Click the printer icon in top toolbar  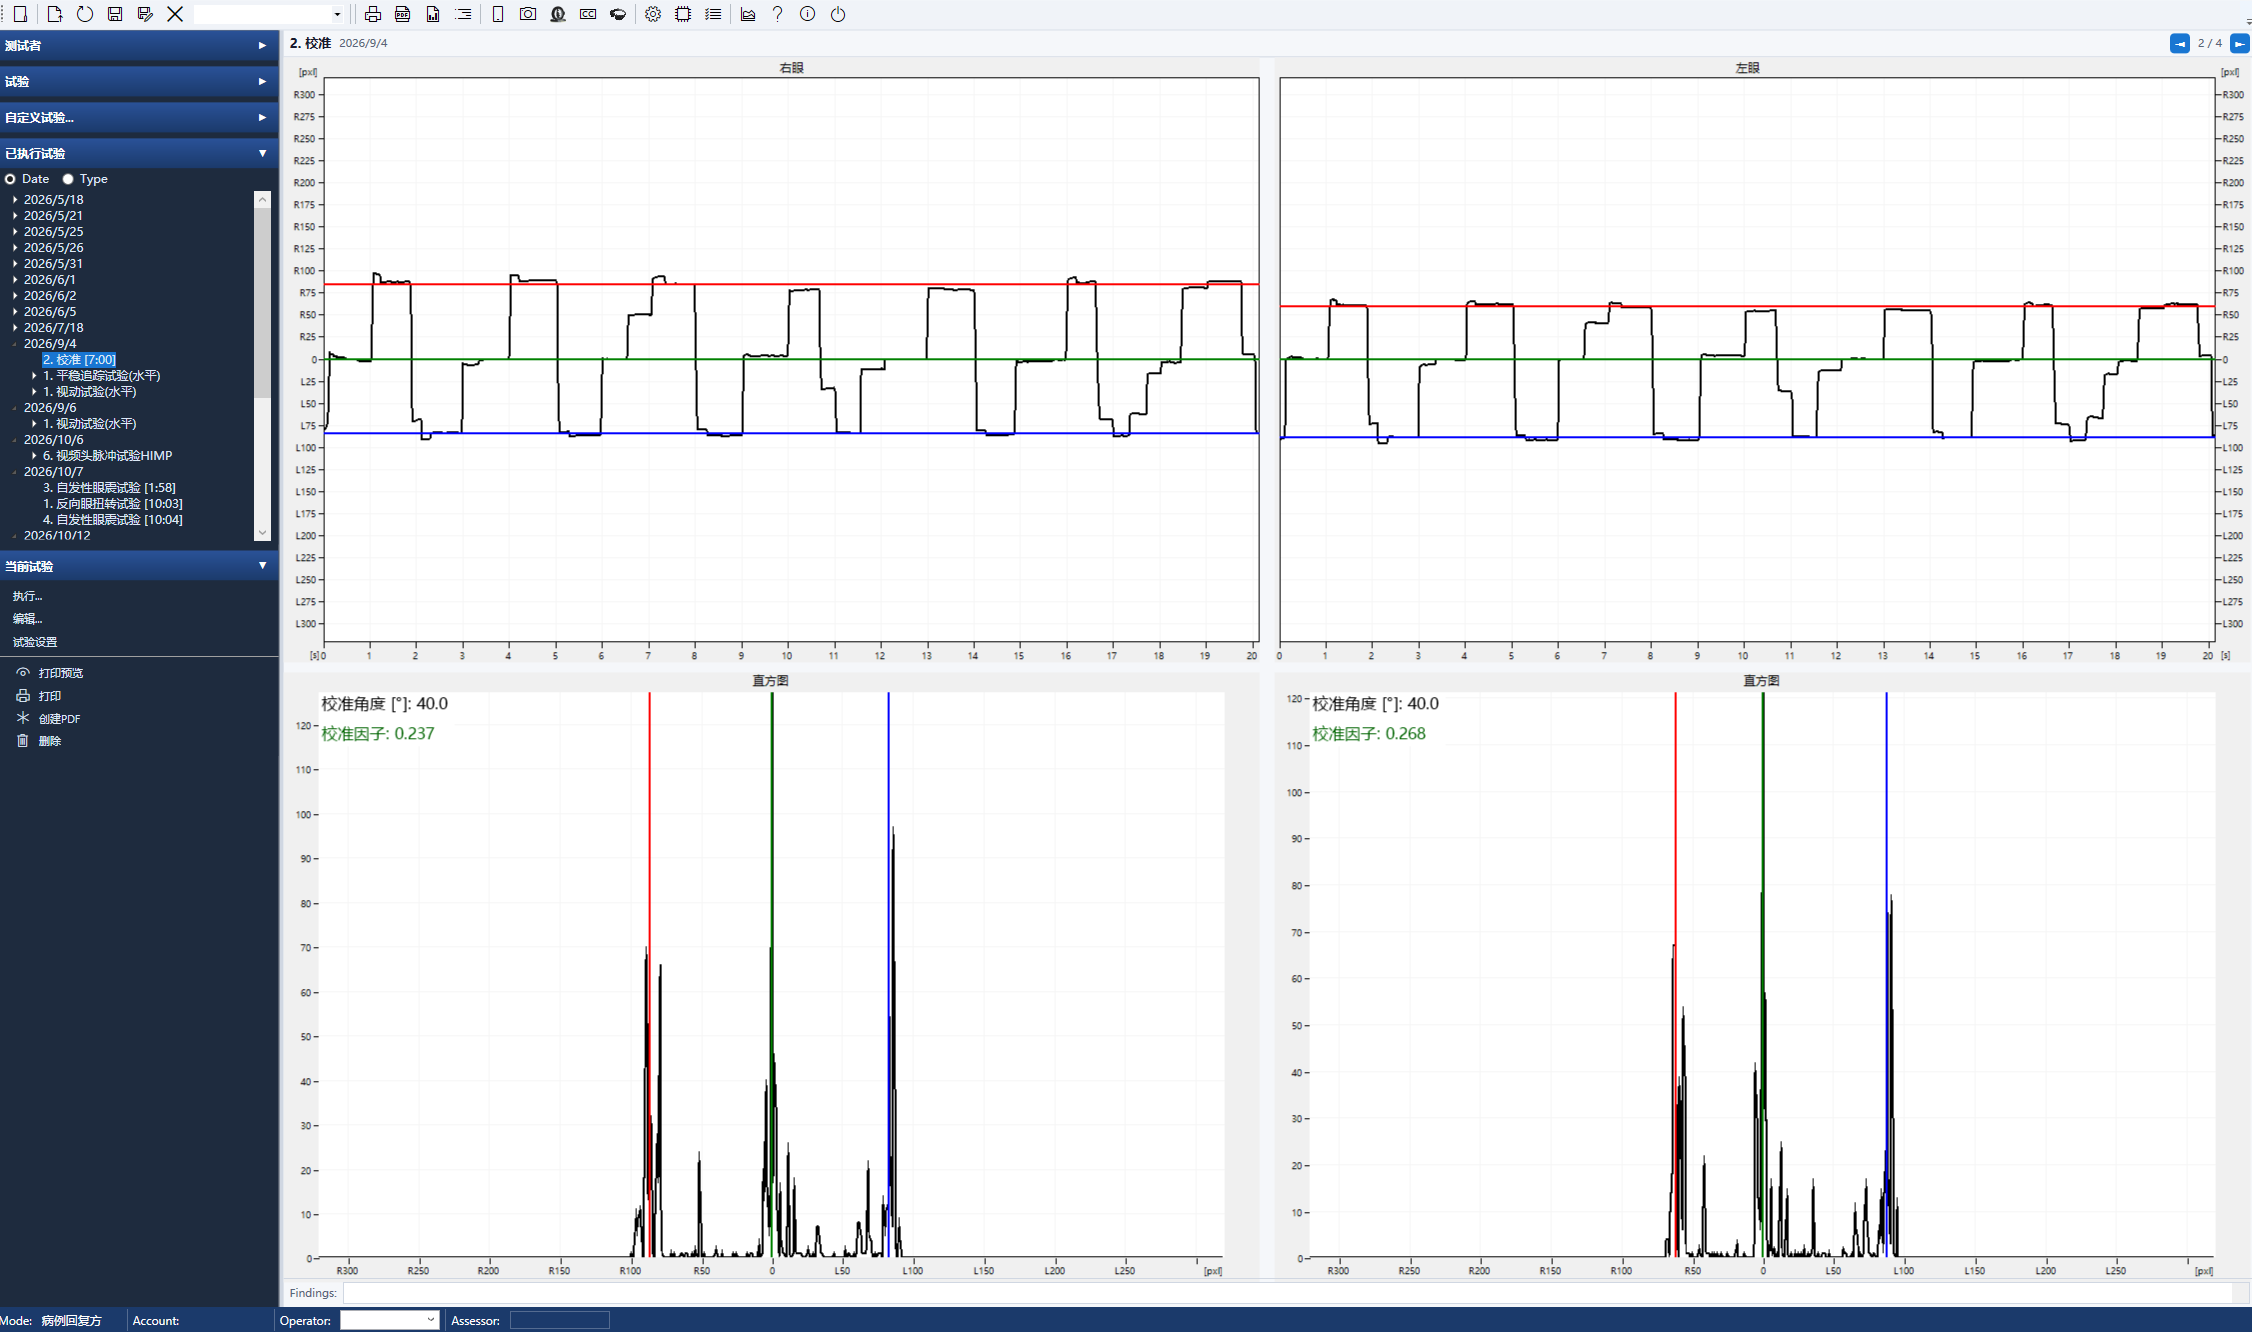pyautogui.click(x=373, y=14)
